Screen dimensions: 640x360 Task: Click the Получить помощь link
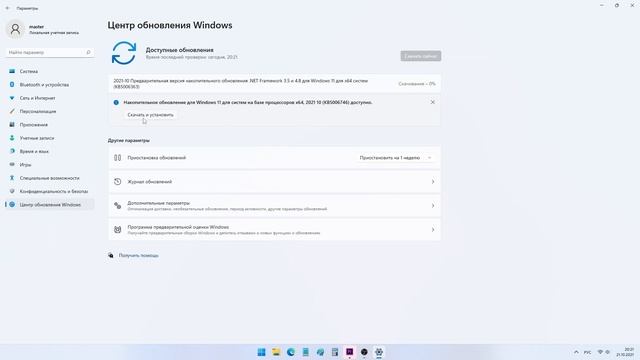click(x=138, y=256)
